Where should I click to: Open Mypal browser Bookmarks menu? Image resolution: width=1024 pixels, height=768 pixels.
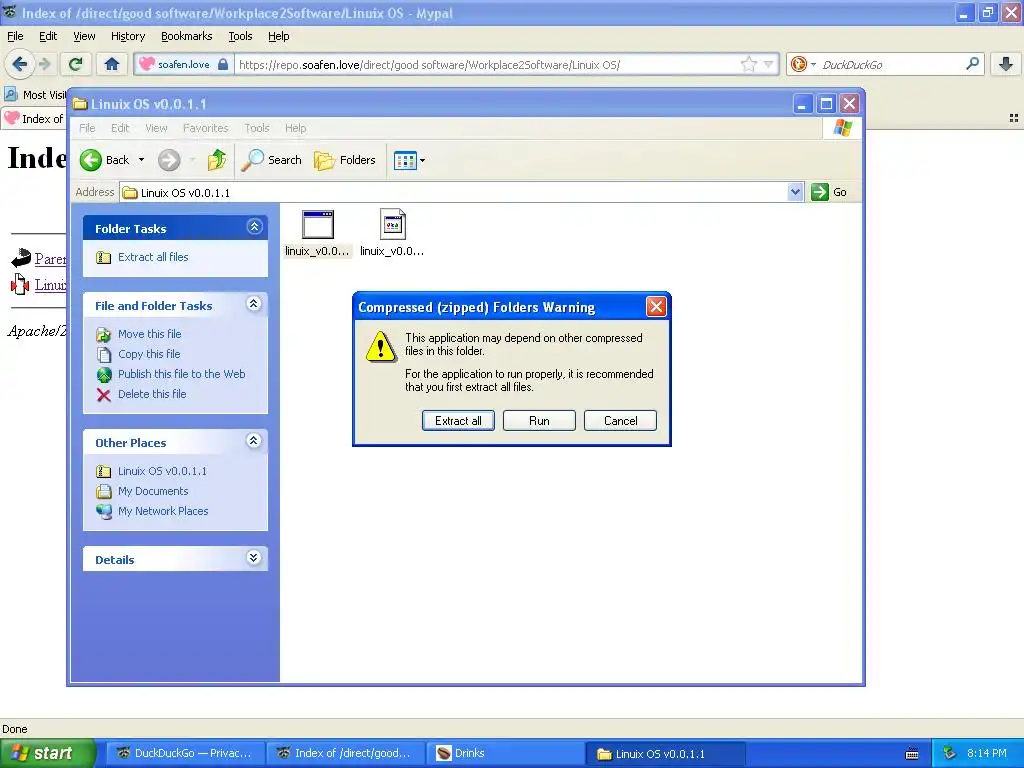coord(187,36)
